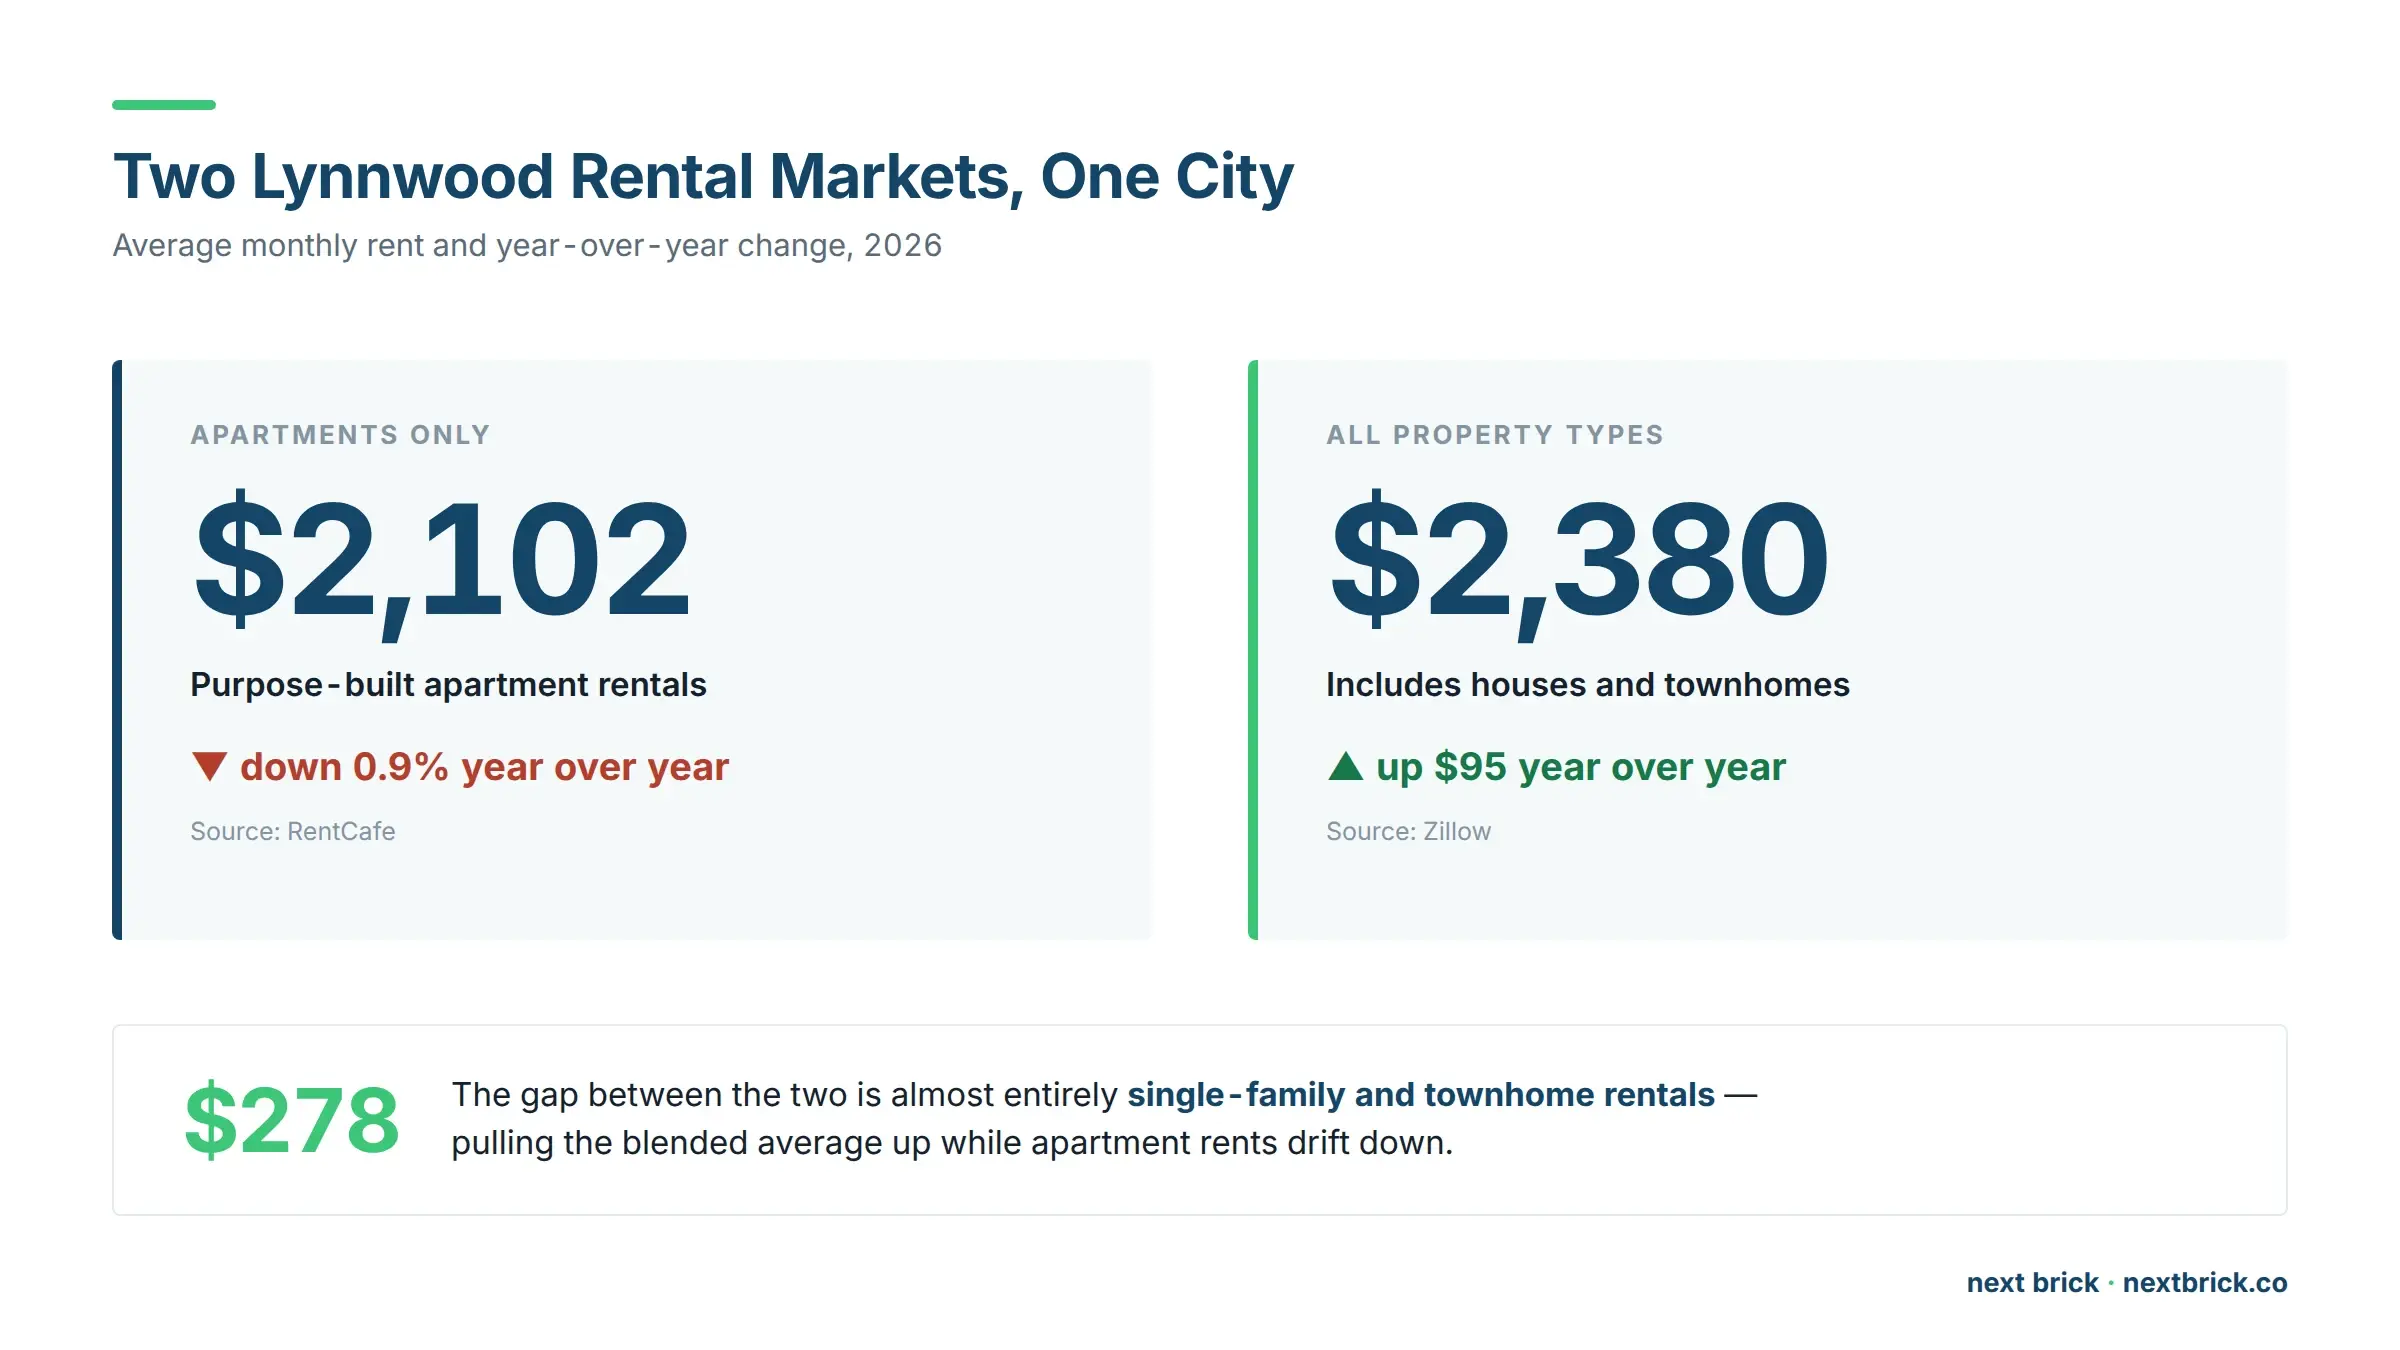The height and width of the screenshot is (1350, 2400).
Task: Click the 'ALL PROPERTY TYPES' label
Action: [x=1495, y=435]
